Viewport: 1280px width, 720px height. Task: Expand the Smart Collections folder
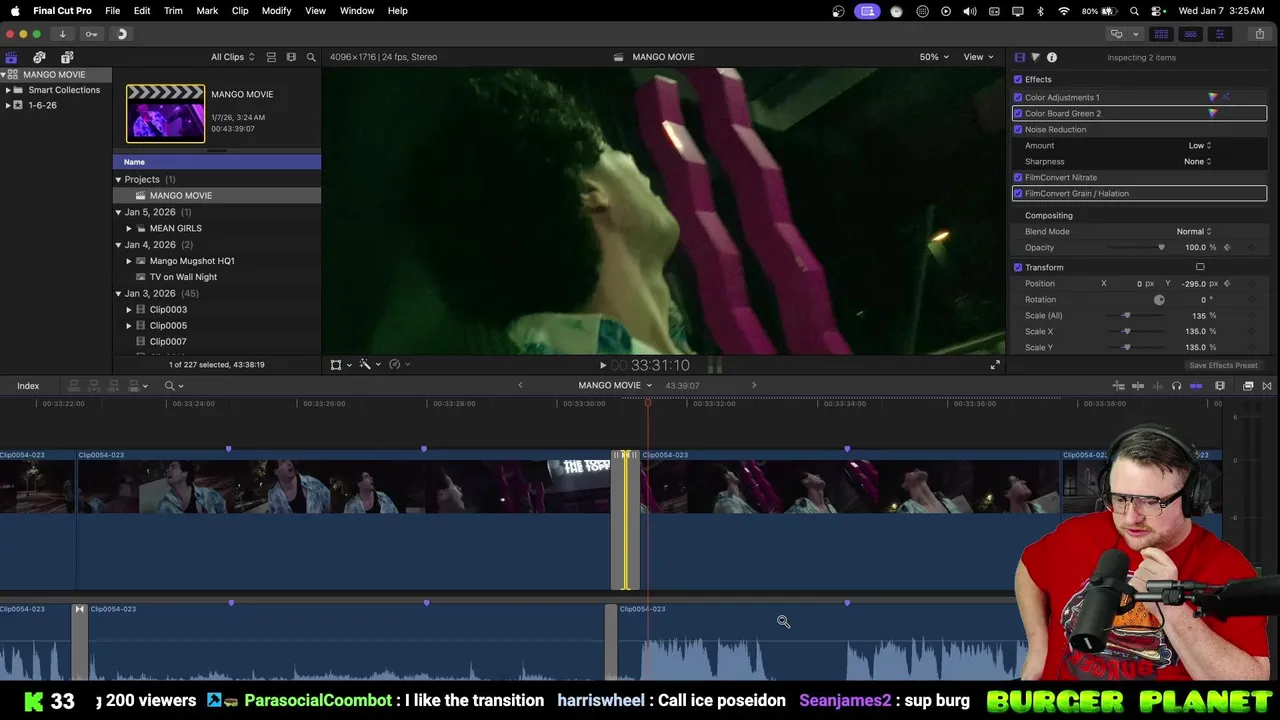(x=8, y=90)
